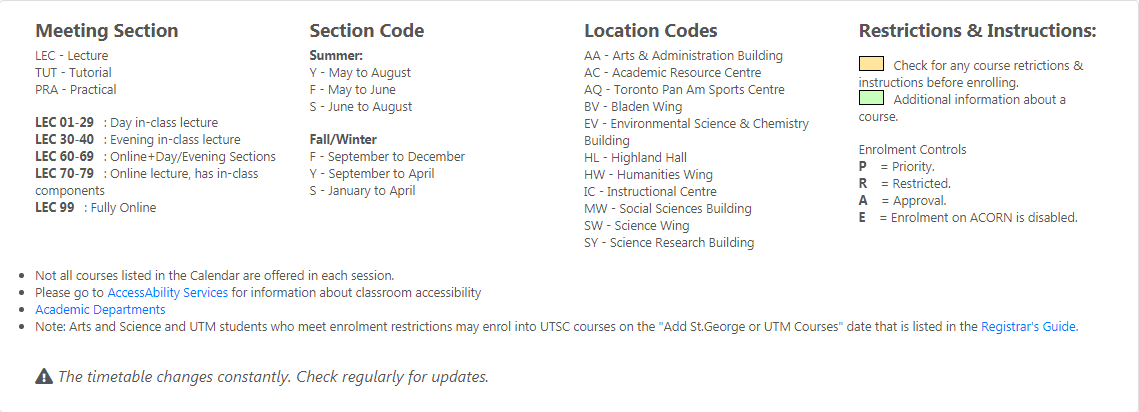Click the E enrolment disabled code line
Screen dimensions: 1139x412
(968, 217)
